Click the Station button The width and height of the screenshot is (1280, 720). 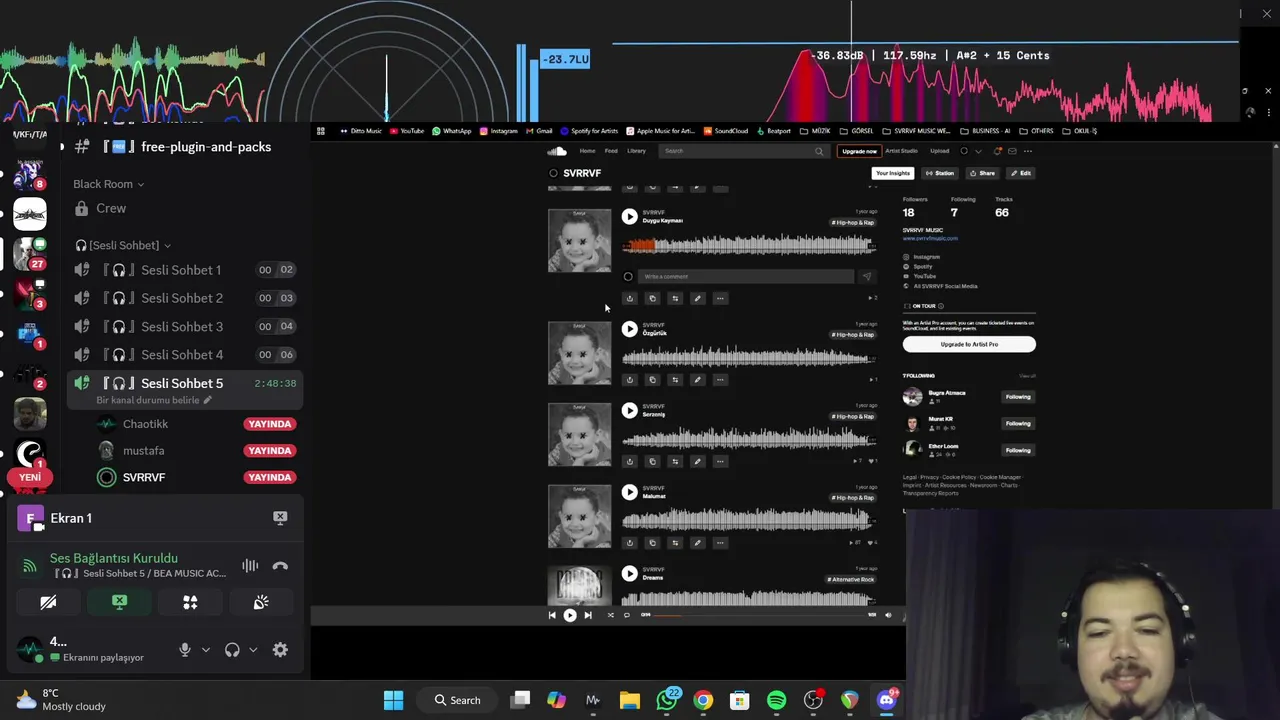click(x=940, y=173)
